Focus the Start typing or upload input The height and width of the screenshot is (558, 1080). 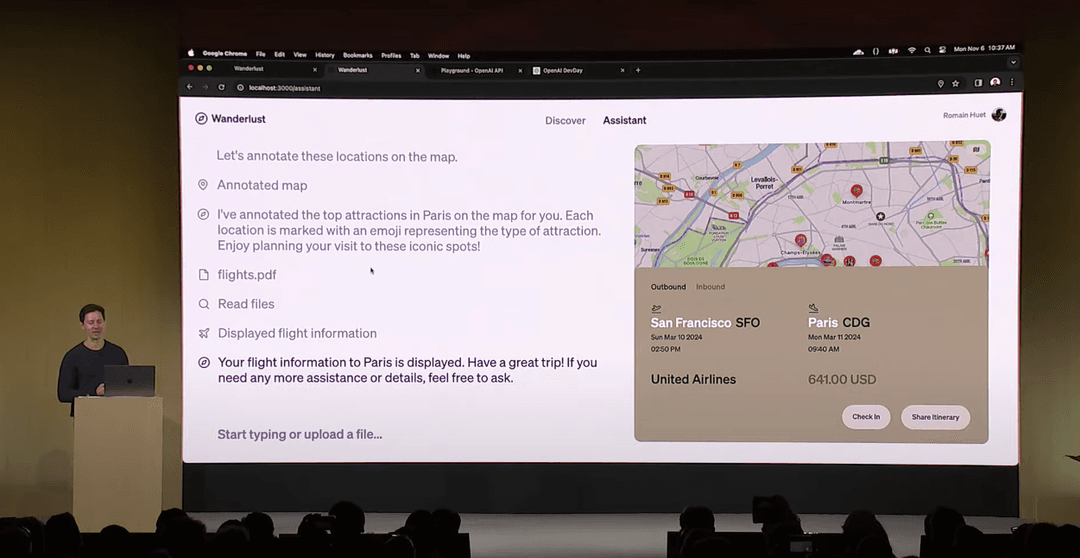click(x=300, y=434)
